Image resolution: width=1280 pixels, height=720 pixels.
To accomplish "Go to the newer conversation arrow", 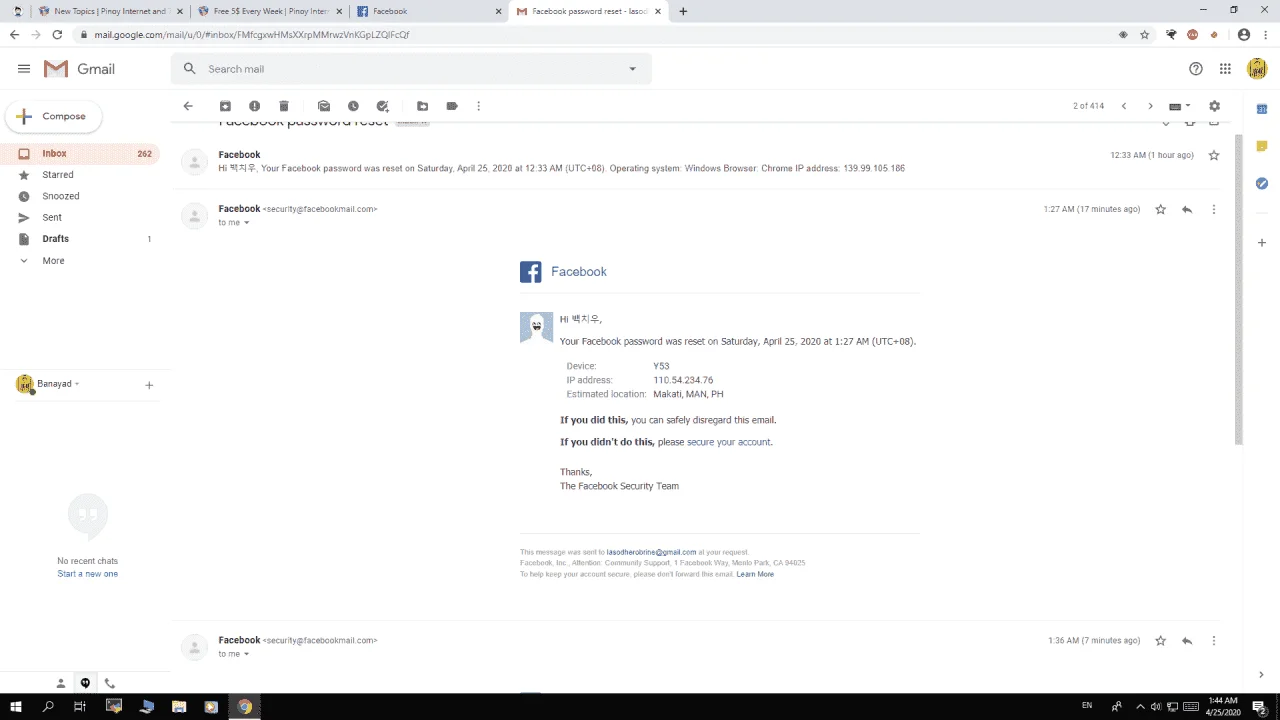I will click(x=1124, y=106).
